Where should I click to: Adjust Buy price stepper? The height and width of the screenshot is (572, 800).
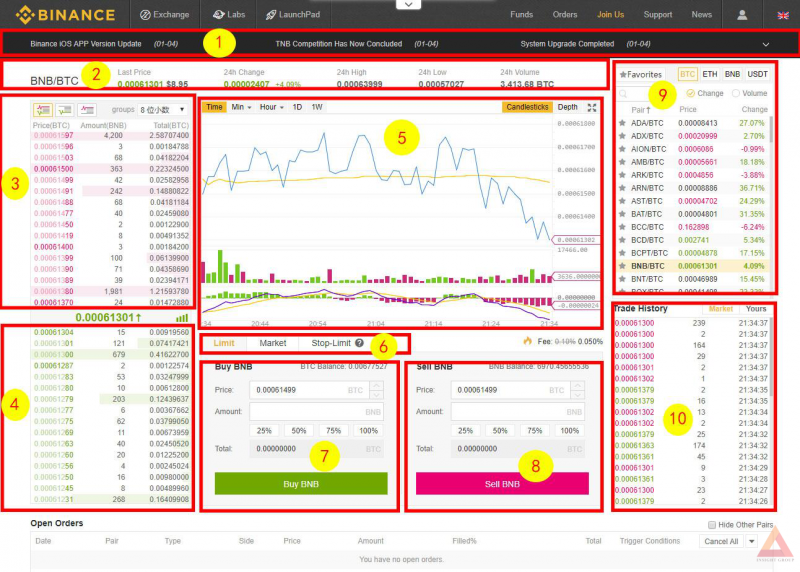[377, 390]
